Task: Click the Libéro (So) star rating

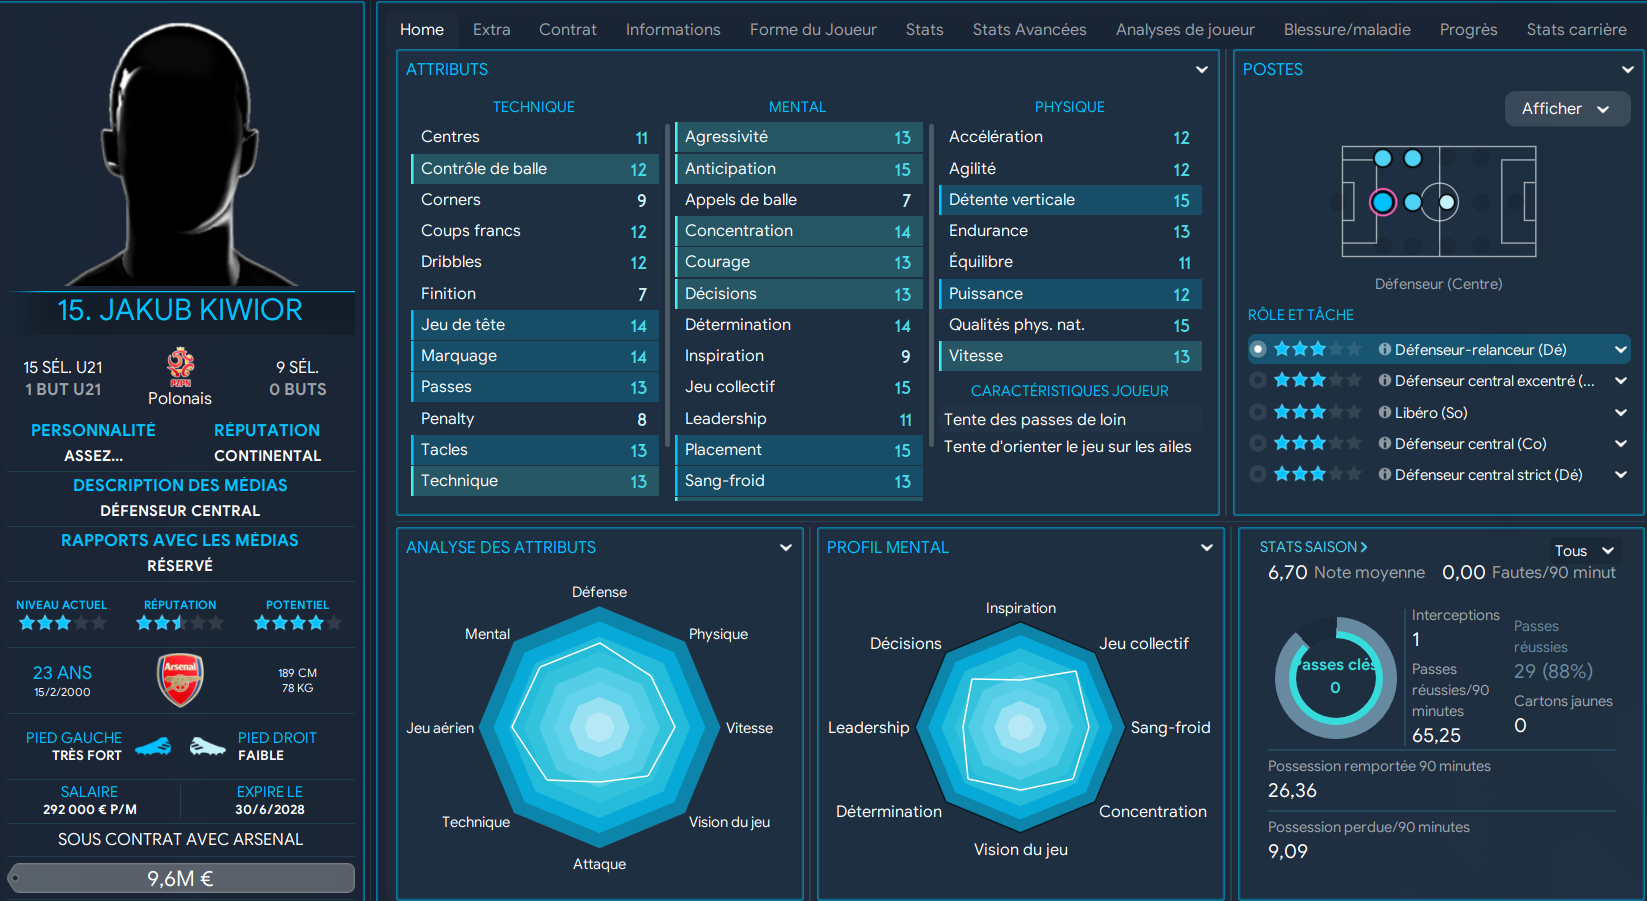Action: [1317, 412]
